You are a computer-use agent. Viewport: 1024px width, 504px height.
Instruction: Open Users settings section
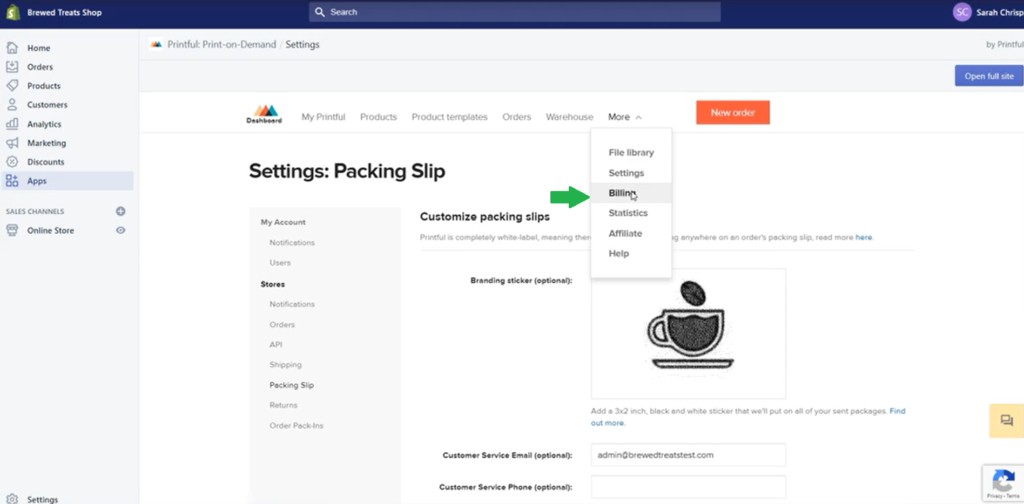point(280,263)
